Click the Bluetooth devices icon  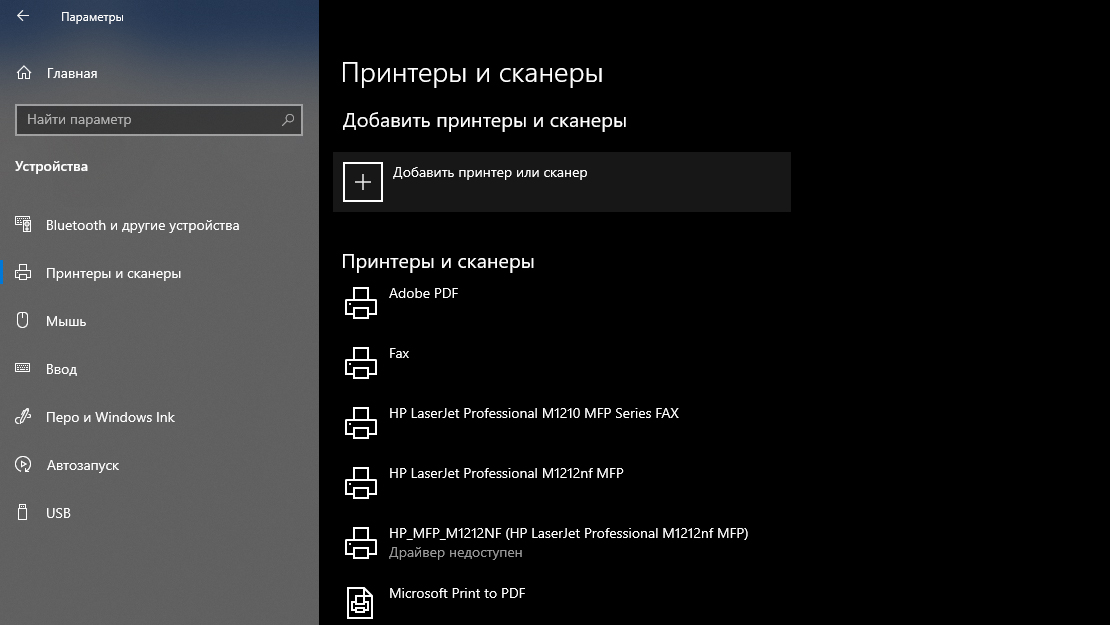click(23, 224)
